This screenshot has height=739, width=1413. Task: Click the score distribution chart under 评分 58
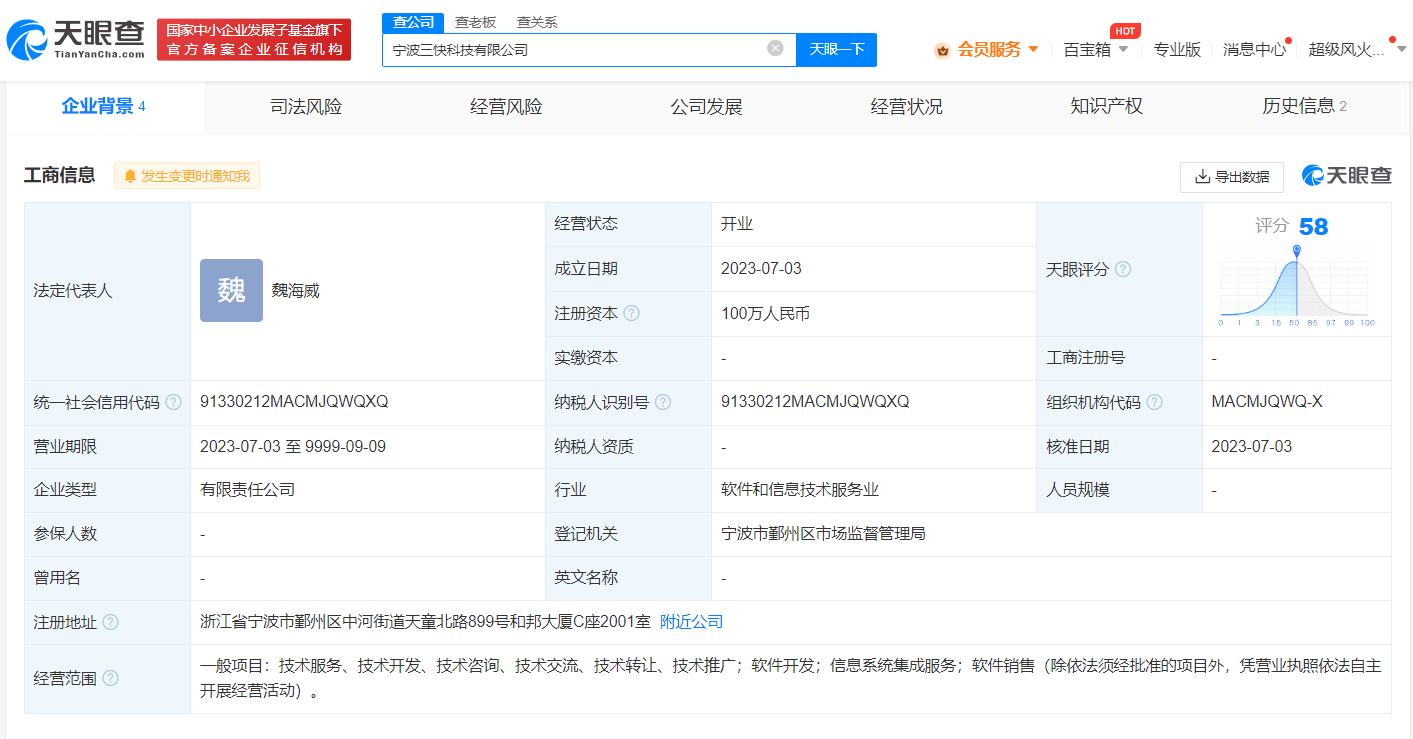click(1296, 285)
